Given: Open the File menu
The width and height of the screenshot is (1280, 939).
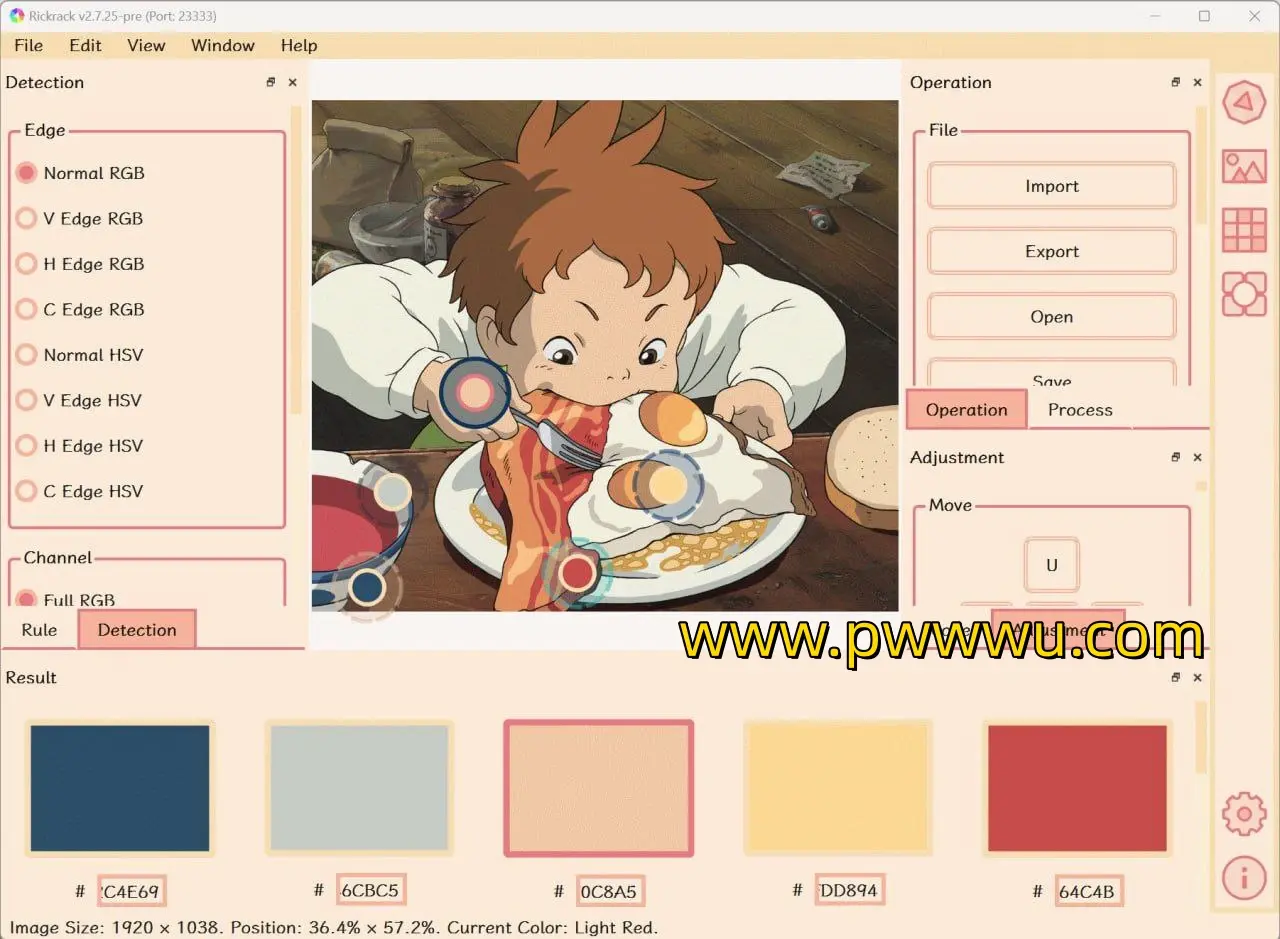Looking at the screenshot, I should pos(28,45).
